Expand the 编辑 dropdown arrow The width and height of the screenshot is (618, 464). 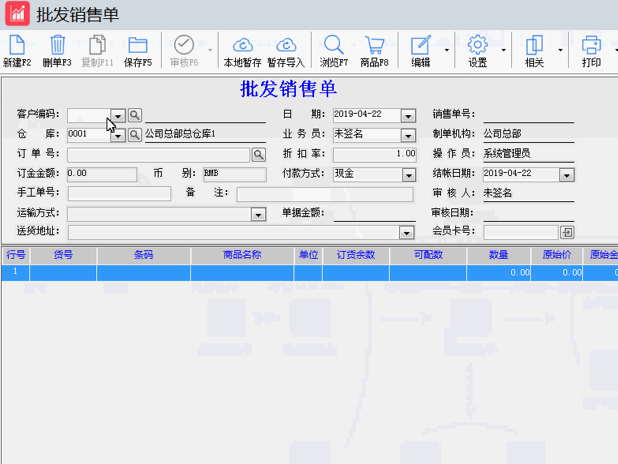pyautogui.click(x=447, y=50)
